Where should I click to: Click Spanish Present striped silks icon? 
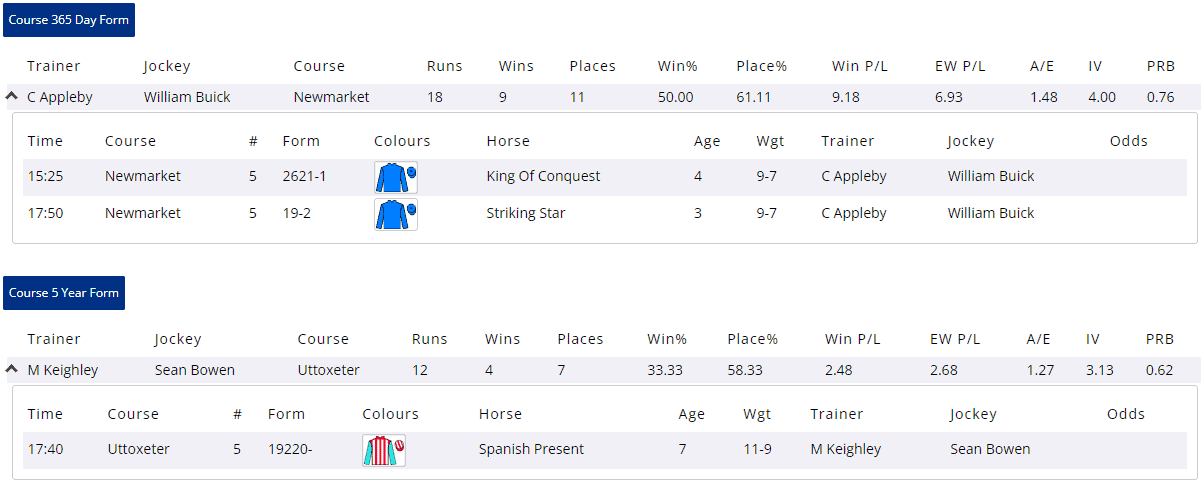tap(383, 450)
